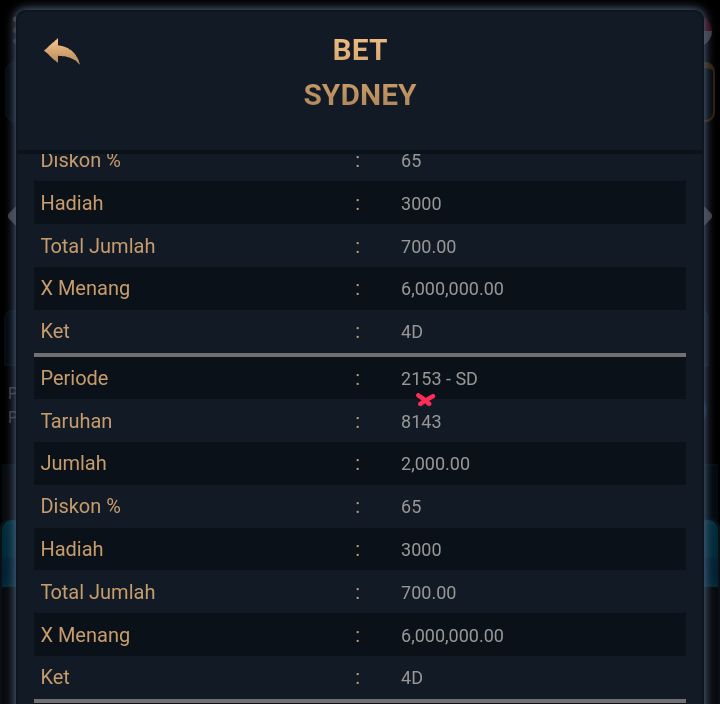720x704 pixels.
Task: Select Hadiah value 3000 above the Periode row
Action: point(421,204)
